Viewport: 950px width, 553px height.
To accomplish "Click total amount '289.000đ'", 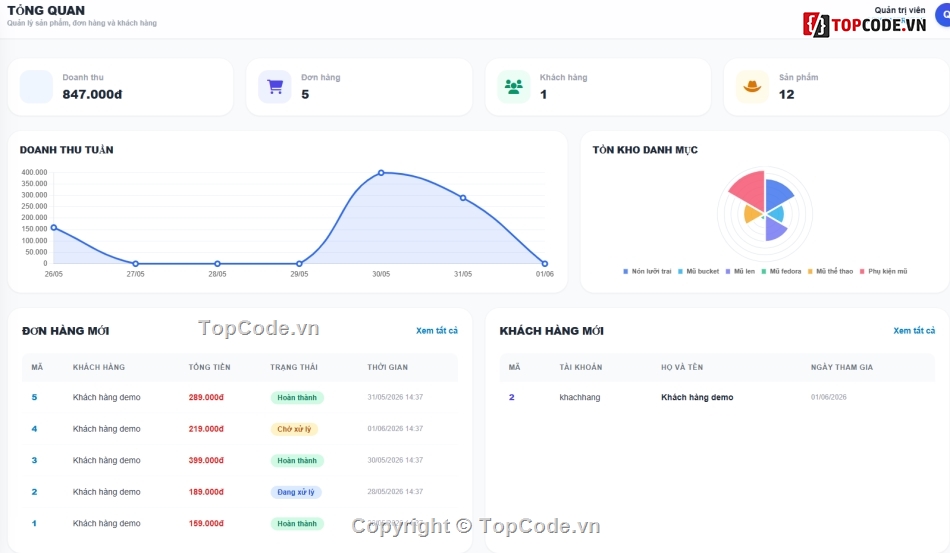I will (206, 397).
